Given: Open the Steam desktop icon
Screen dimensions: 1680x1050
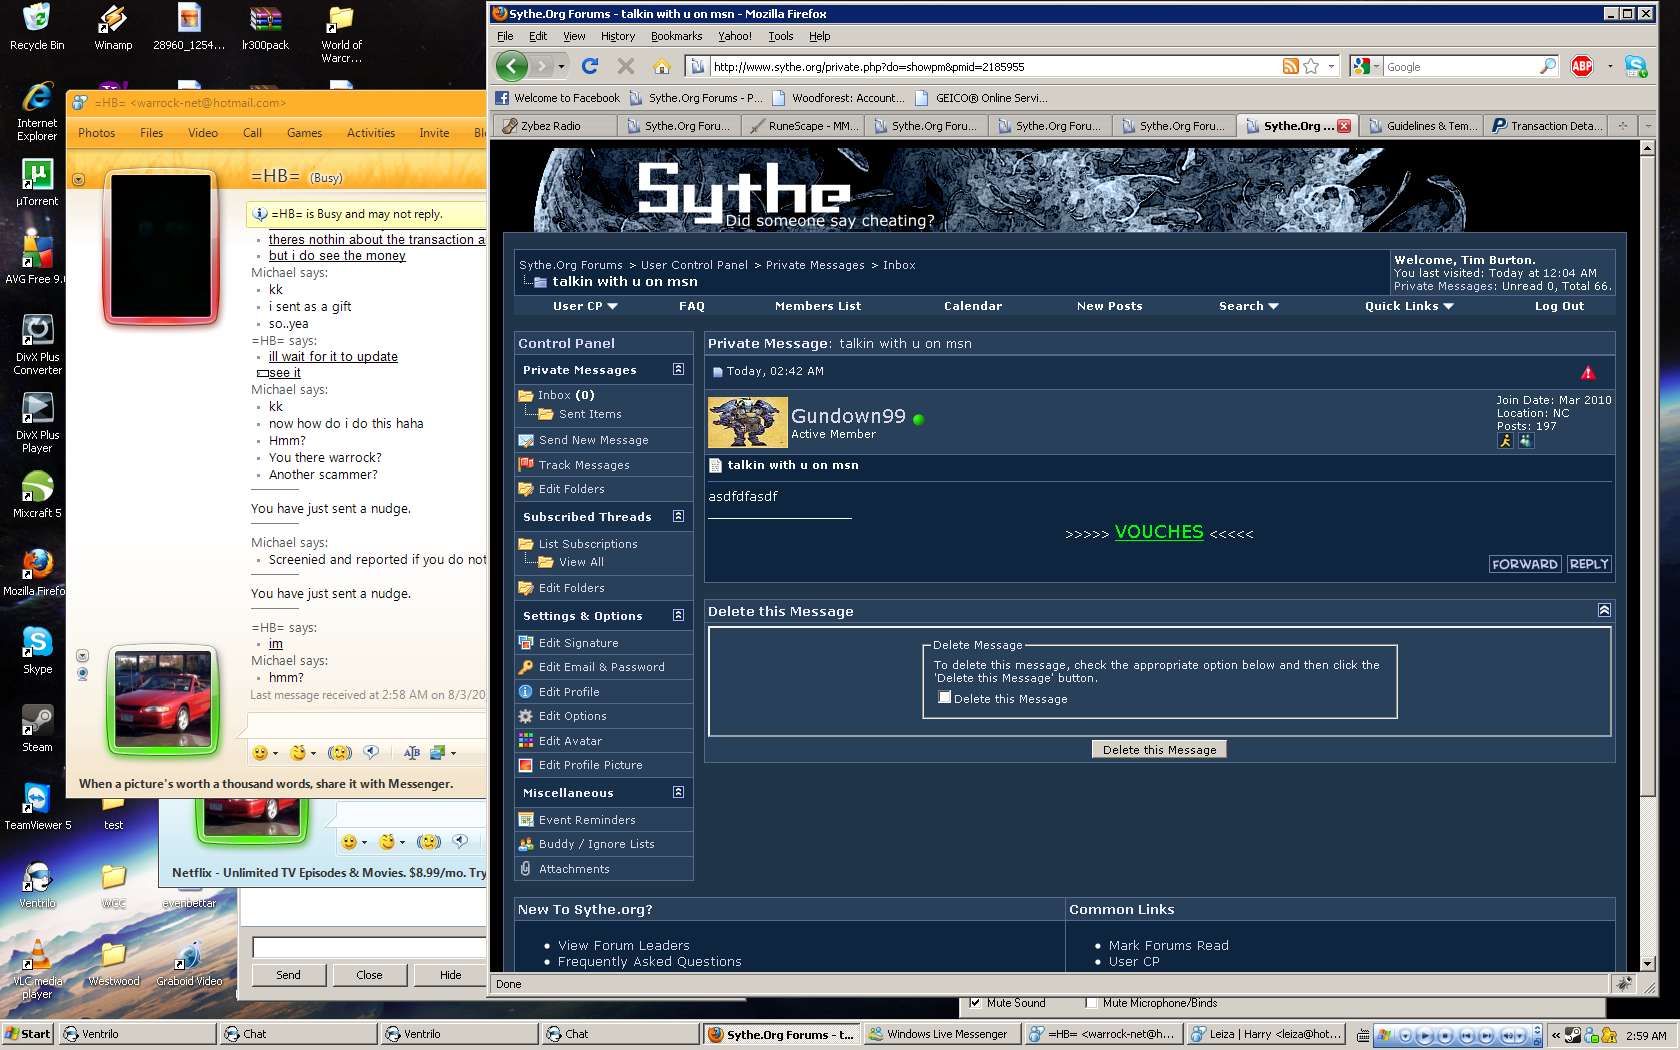Looking at the screenshot, I should (x=37, y=729).
